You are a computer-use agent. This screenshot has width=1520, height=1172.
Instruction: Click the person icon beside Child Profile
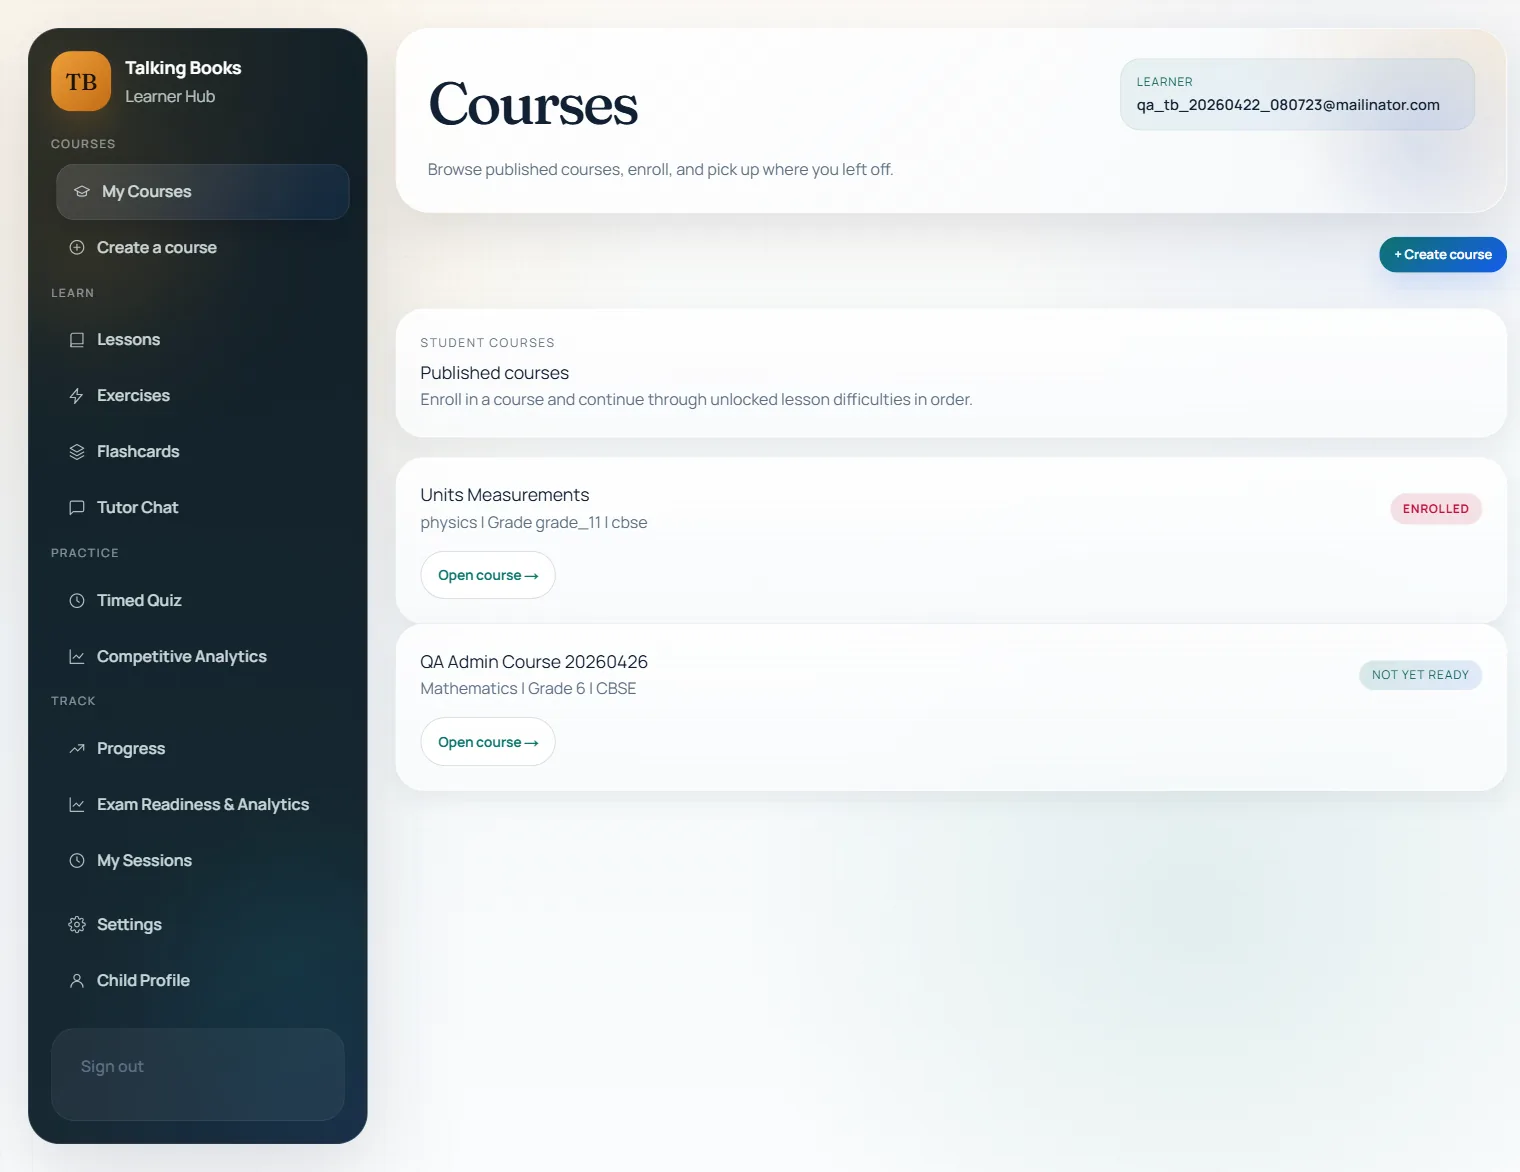click(77, 981)
